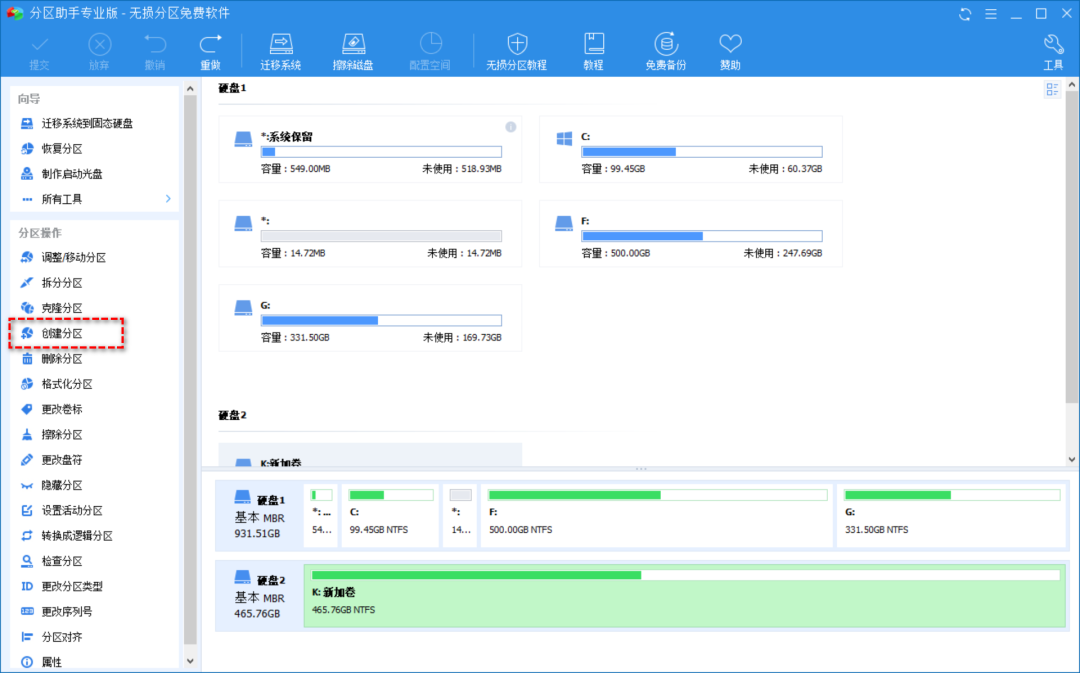
Task: Select 硬盘1 931.51GB in disk map
Action: [260, 516]
